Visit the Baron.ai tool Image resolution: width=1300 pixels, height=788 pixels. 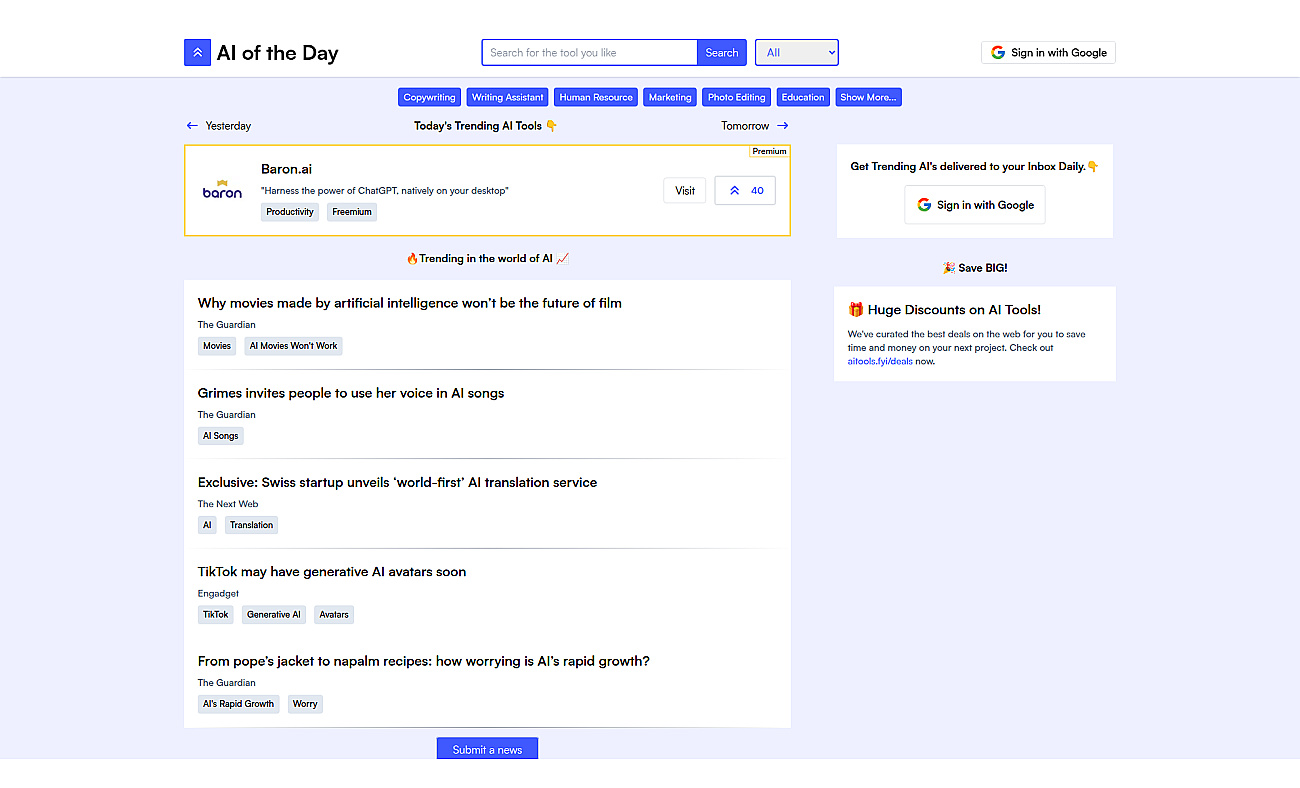pyautogui.click(x=685, y=191)
